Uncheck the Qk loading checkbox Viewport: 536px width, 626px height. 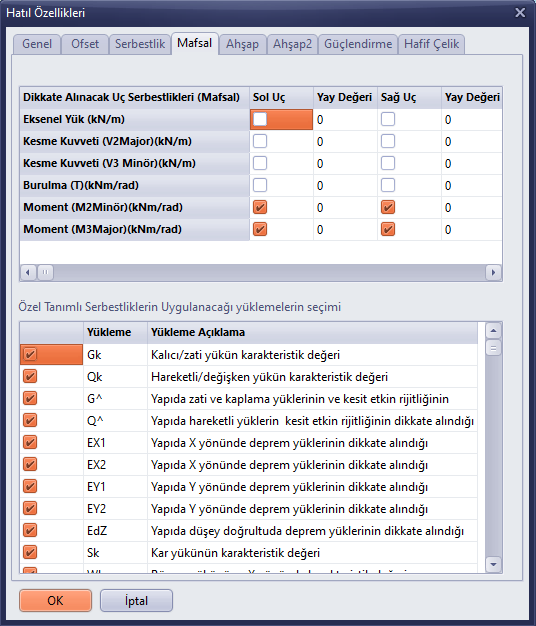(x=30, y=376)
